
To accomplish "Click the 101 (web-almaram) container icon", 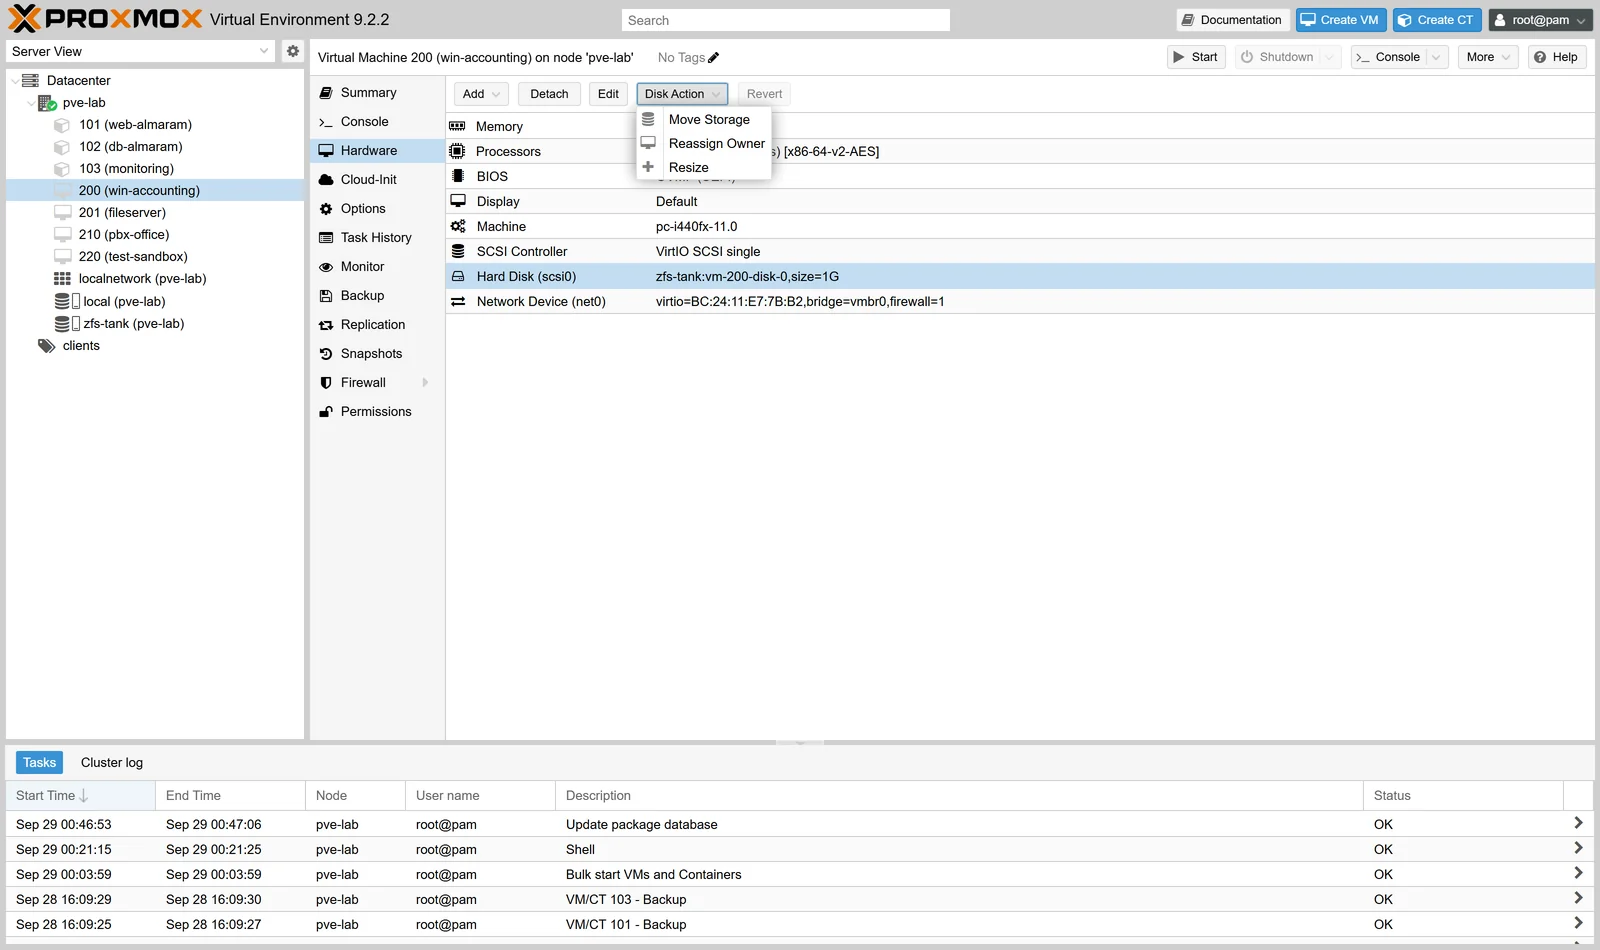I will click(62, 125).
